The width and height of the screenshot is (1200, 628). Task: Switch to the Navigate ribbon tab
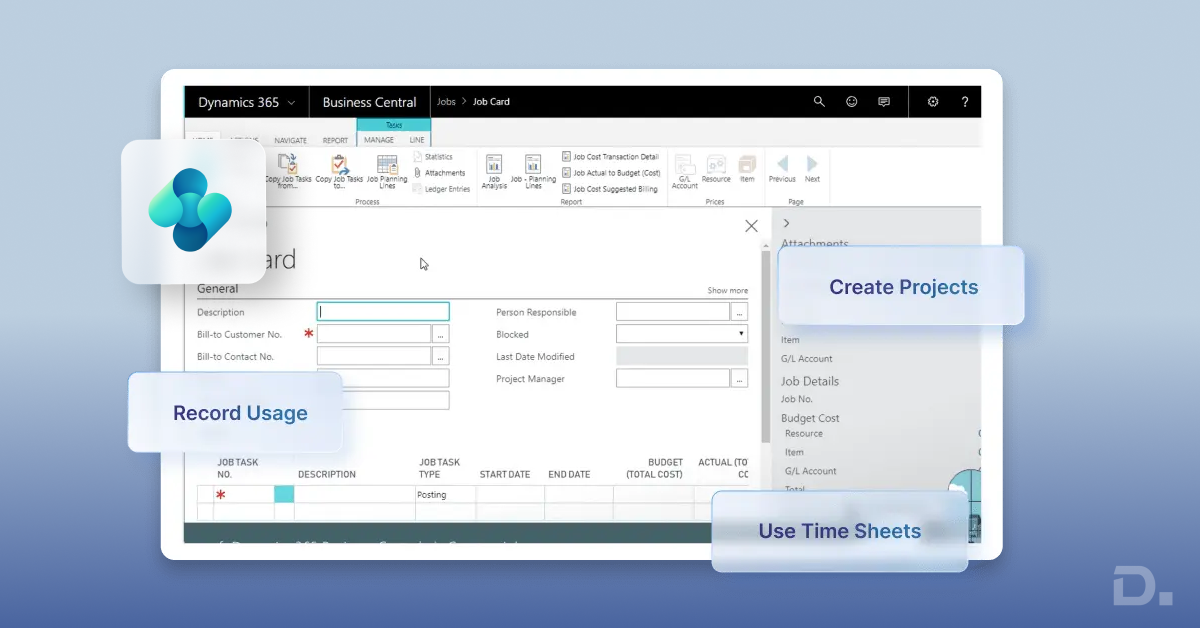pyautogui.click(x=291, y=140)
